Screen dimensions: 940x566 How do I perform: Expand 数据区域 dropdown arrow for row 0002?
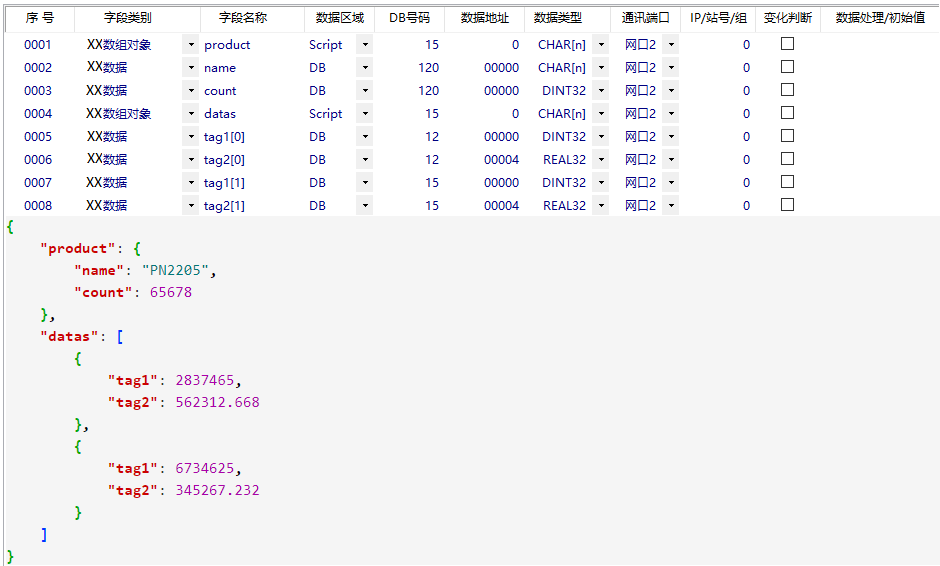point(365,68)
